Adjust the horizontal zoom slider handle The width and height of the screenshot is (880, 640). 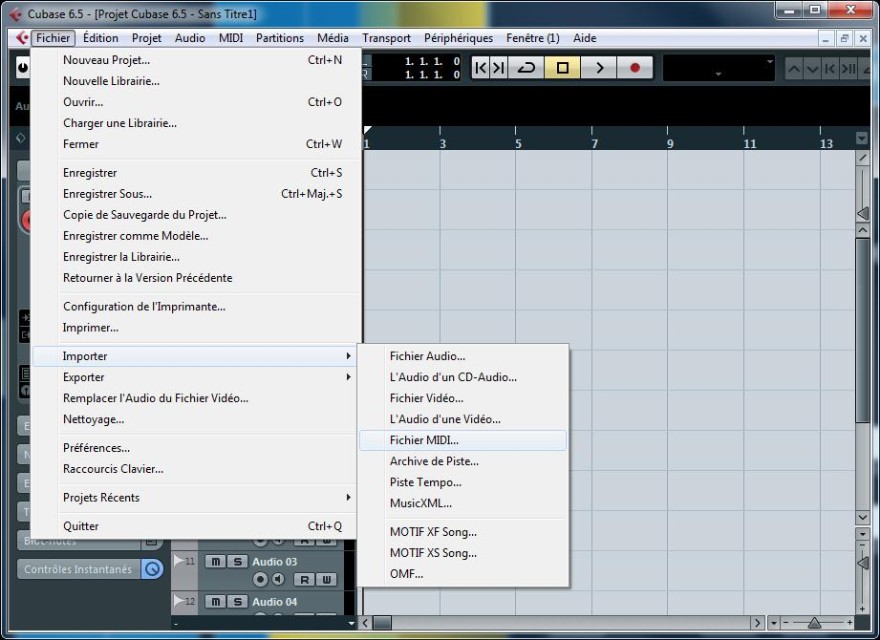coord(814,623)
